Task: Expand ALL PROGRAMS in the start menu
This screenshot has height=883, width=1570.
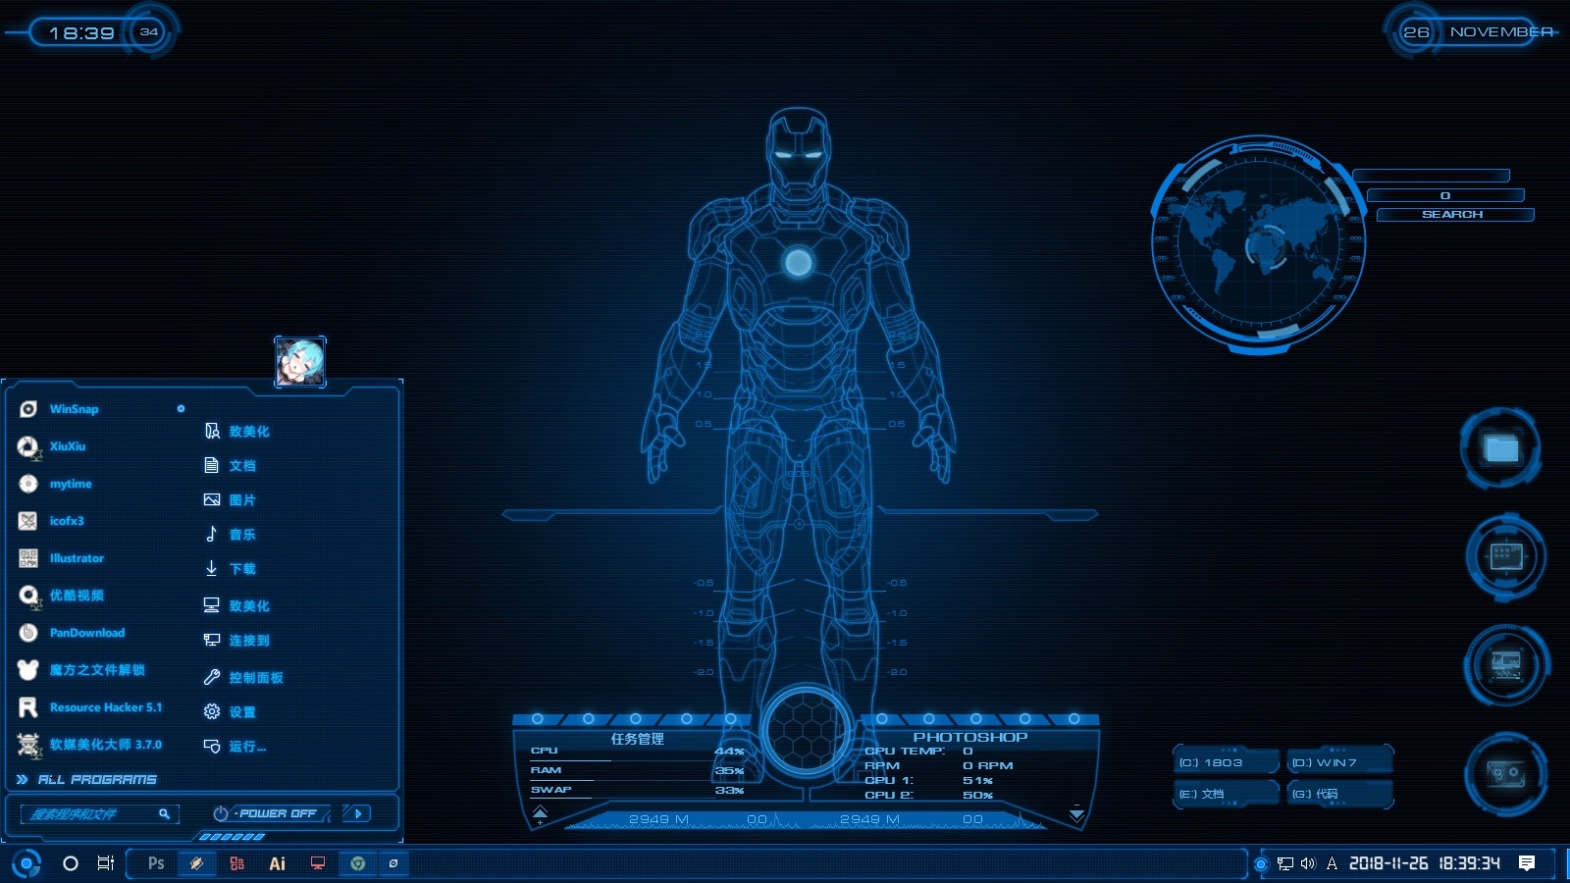Action: click(x=96, y=779)
